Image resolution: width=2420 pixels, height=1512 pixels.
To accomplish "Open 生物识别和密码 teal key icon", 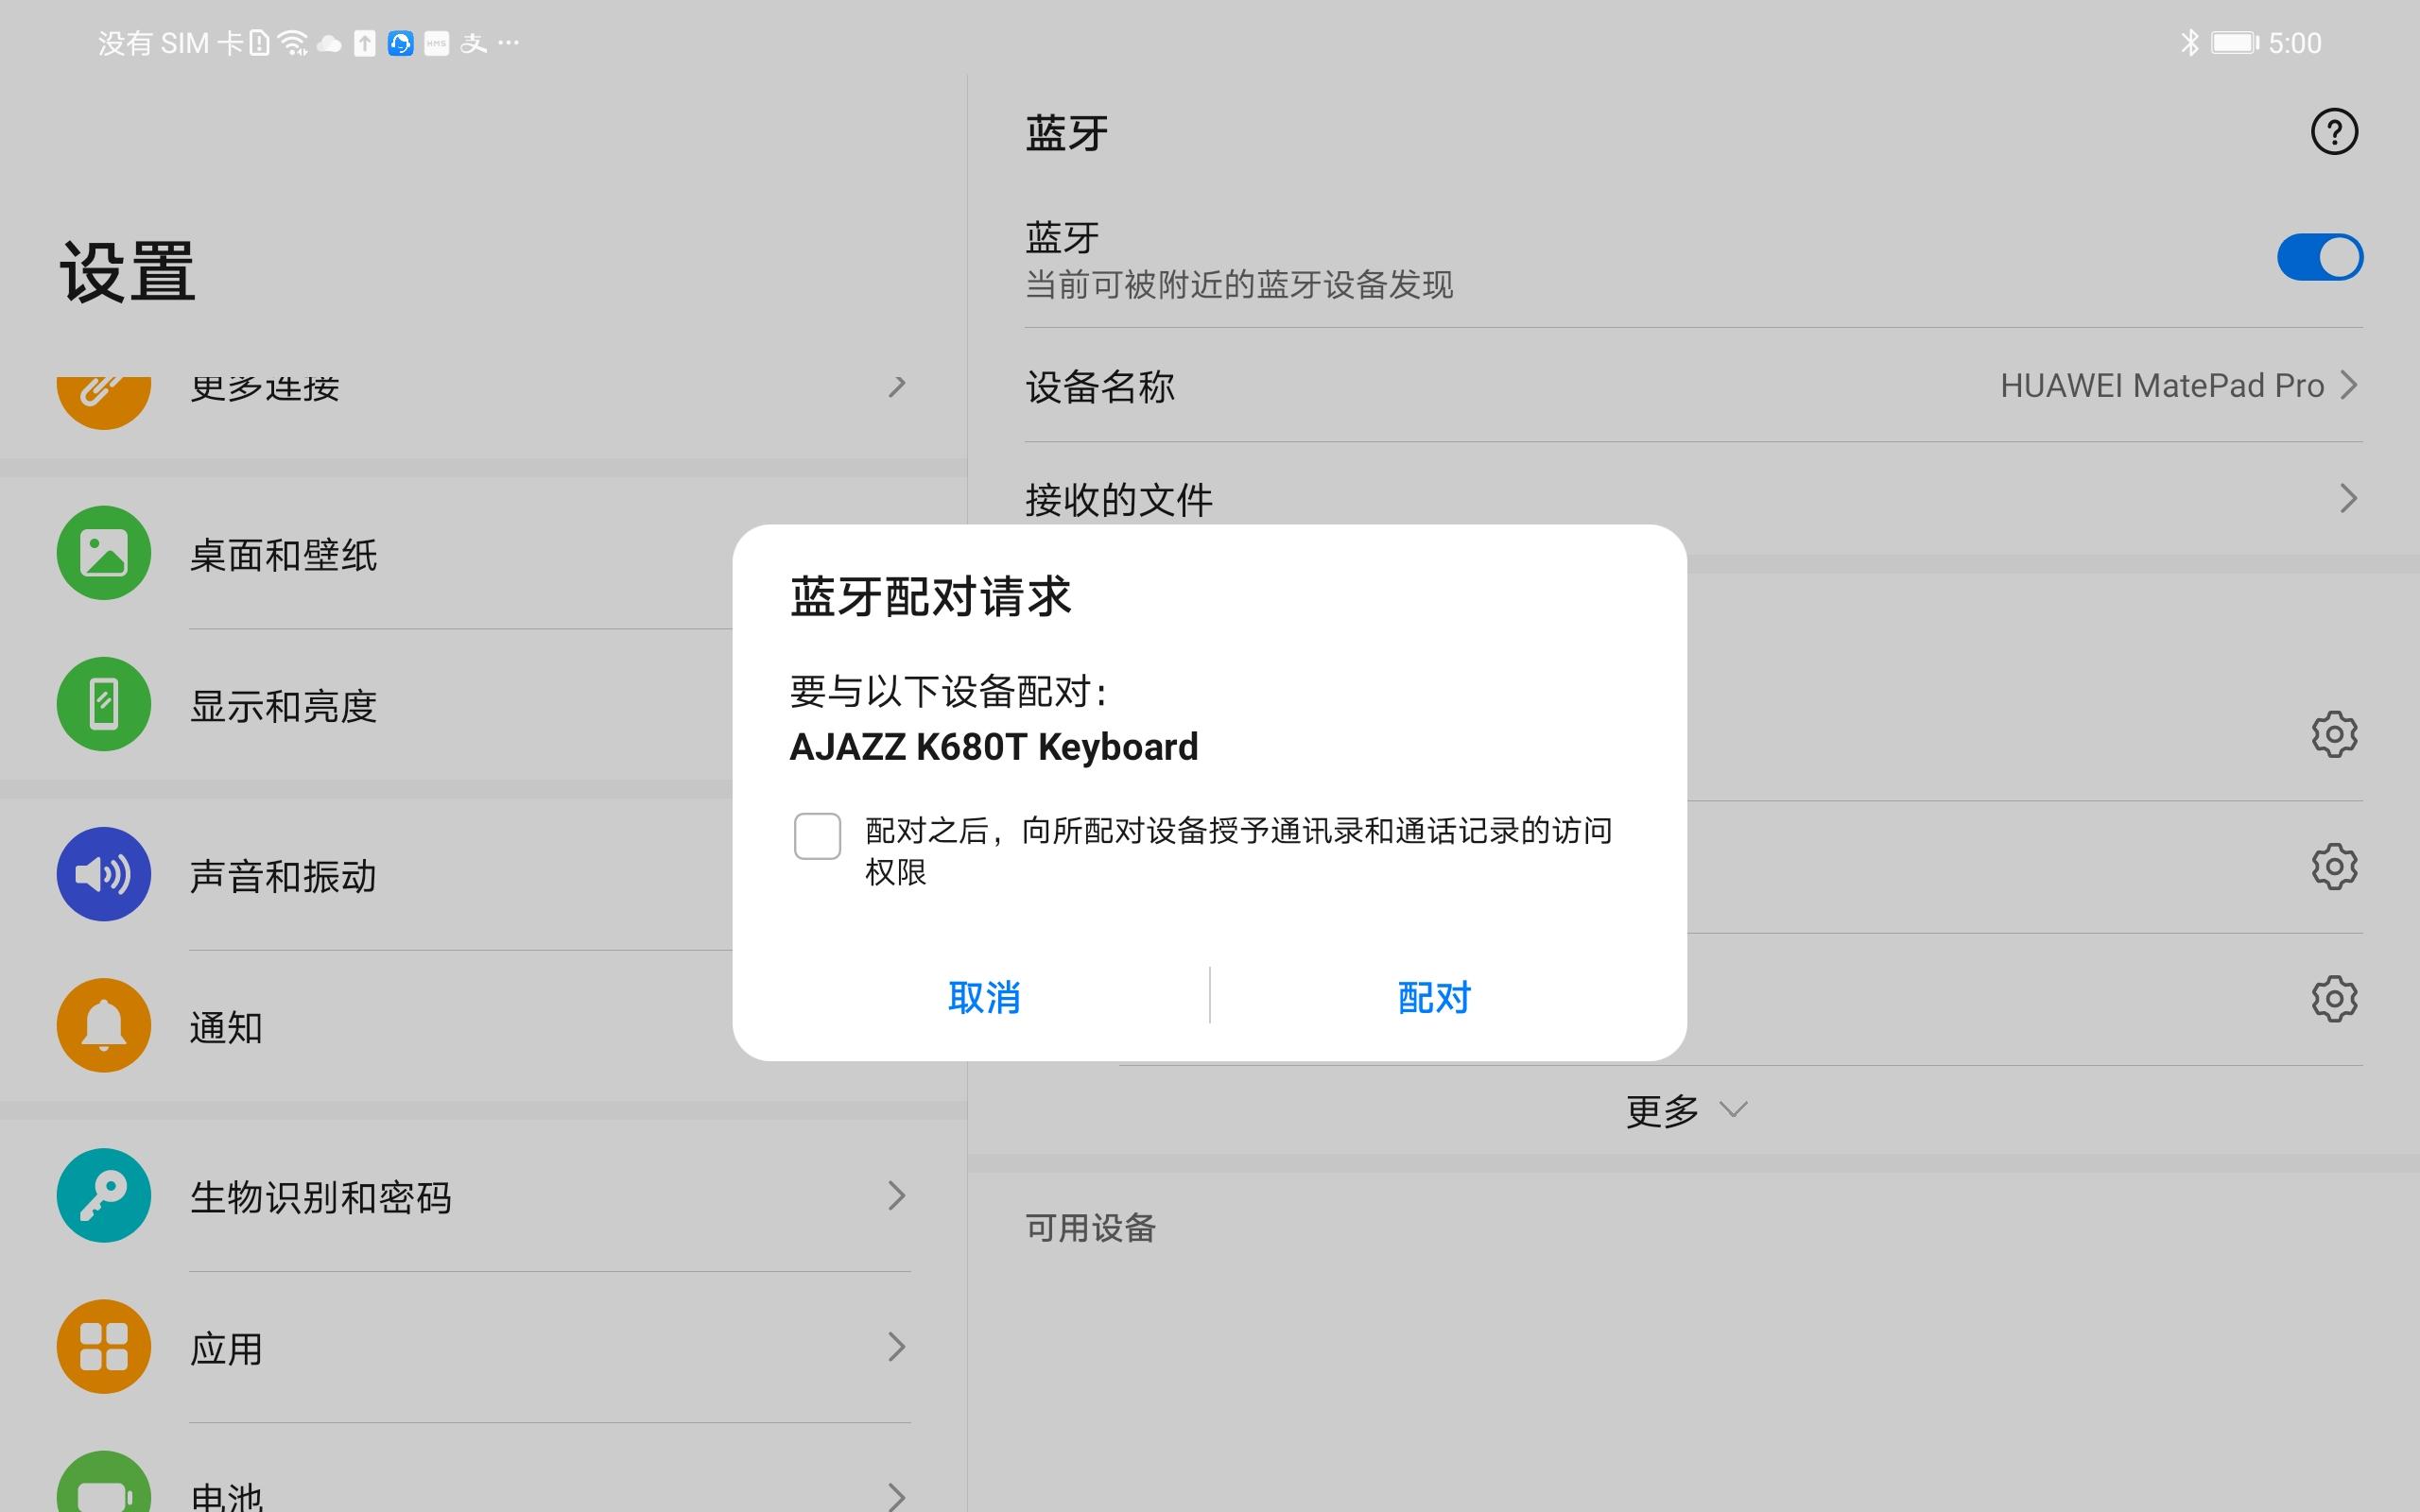I will 104,1195.
